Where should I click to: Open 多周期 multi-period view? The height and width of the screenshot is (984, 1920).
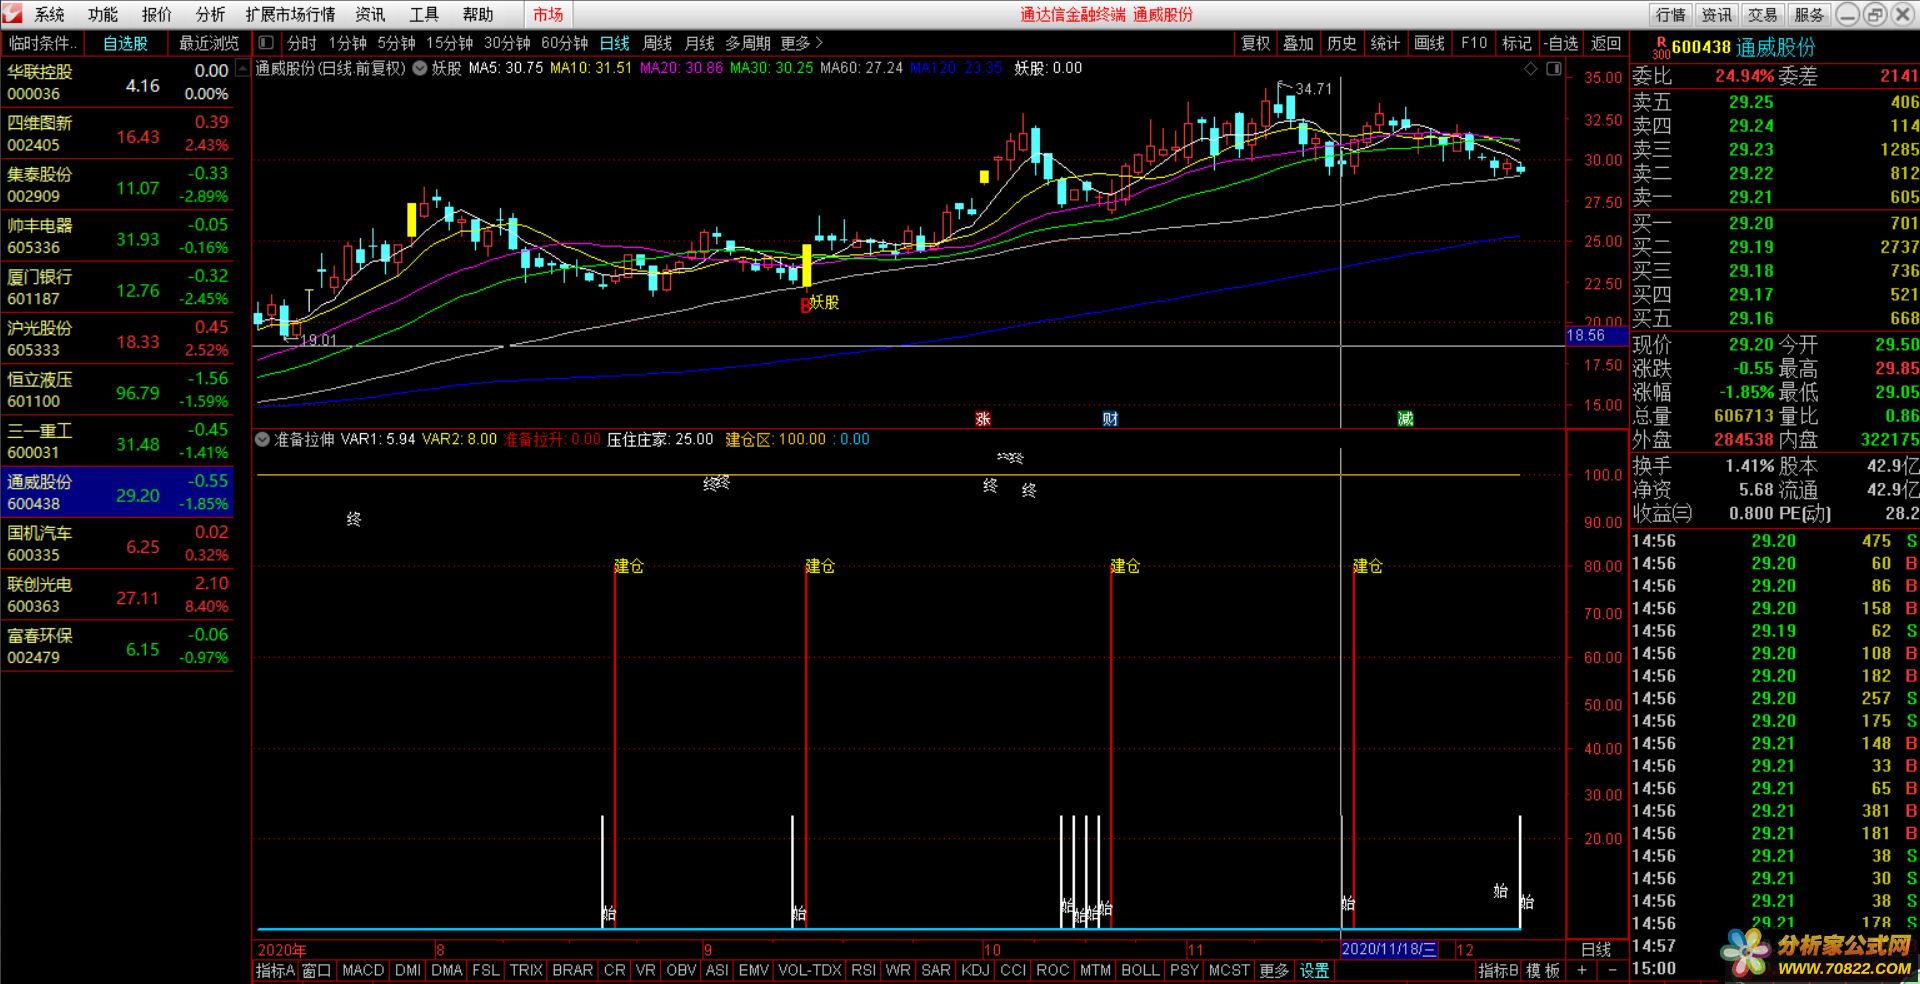click(x=747, y=43)
